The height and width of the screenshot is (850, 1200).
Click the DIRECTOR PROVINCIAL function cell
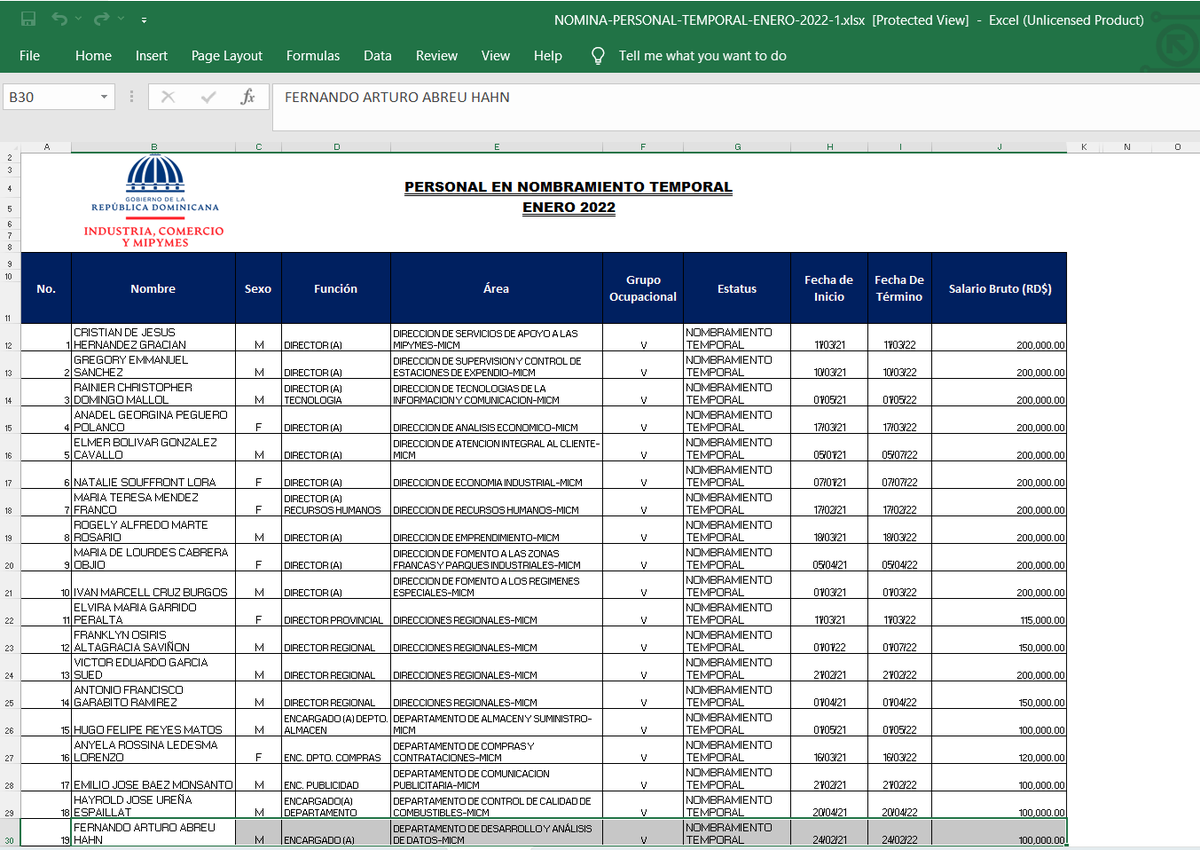point(336,613)
